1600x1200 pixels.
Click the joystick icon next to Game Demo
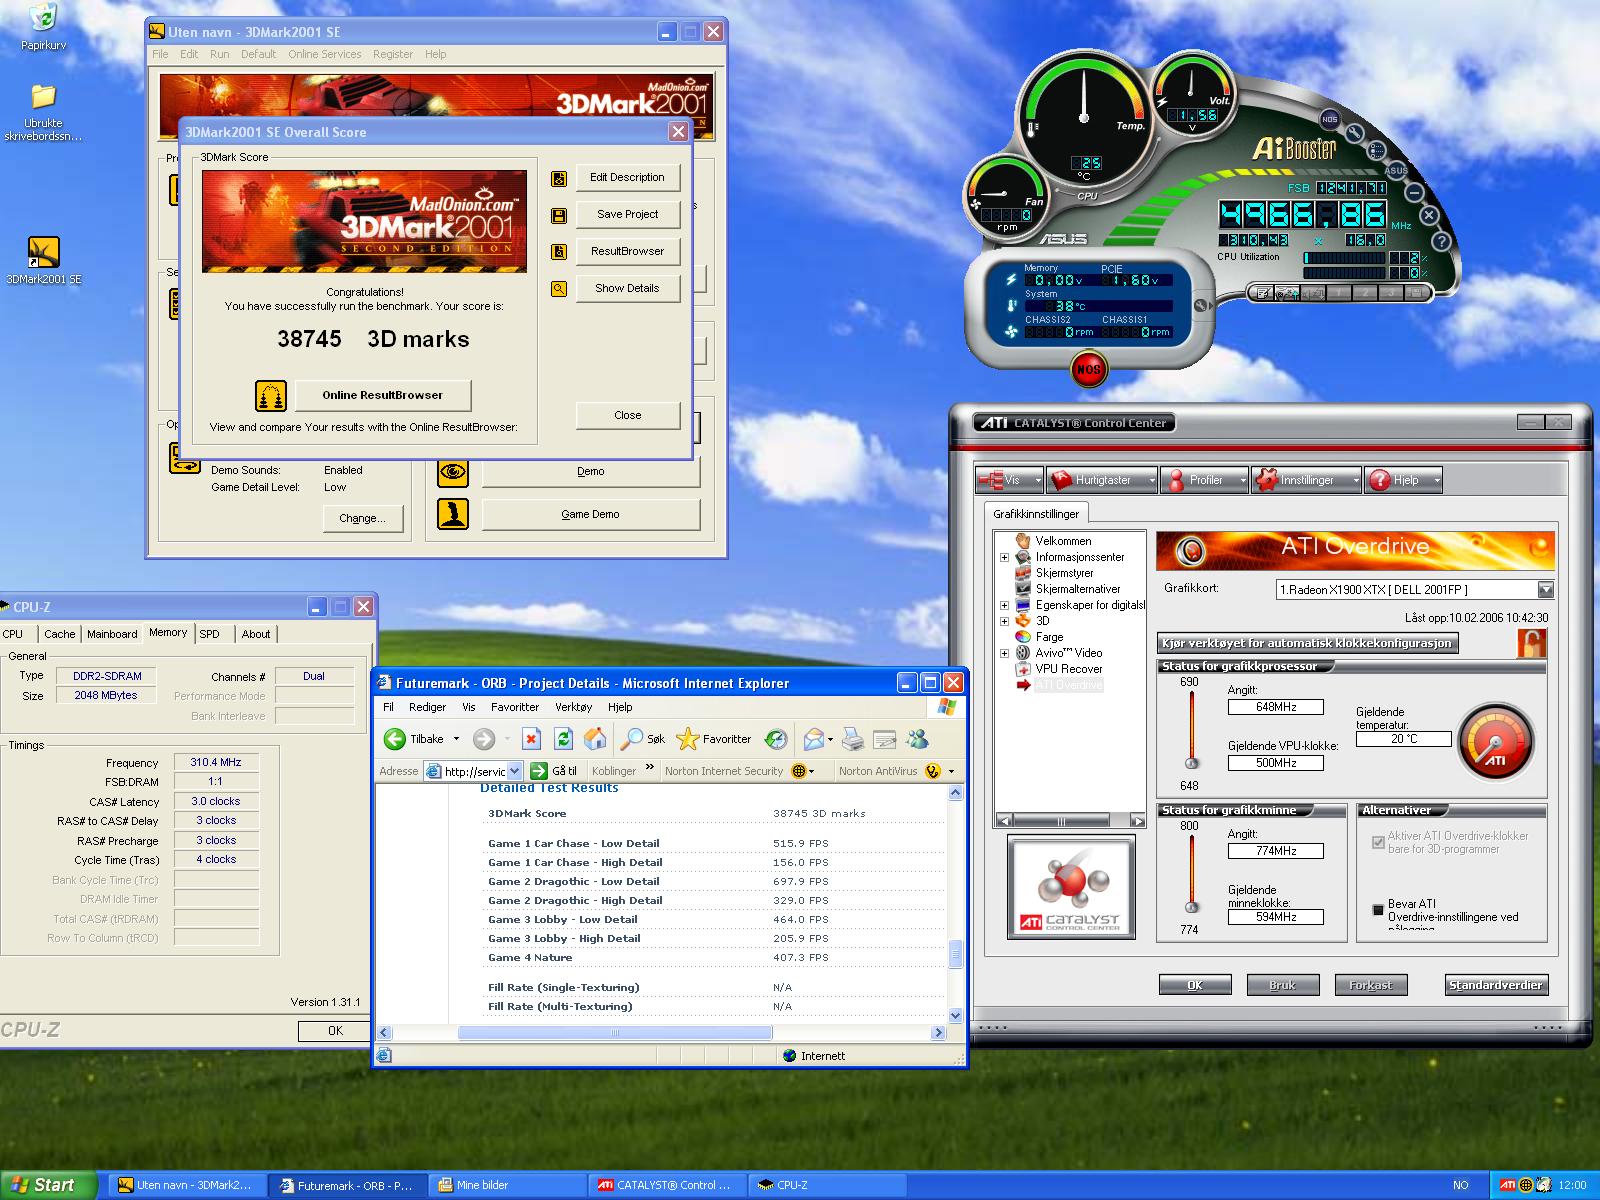[x=453, y=514]
